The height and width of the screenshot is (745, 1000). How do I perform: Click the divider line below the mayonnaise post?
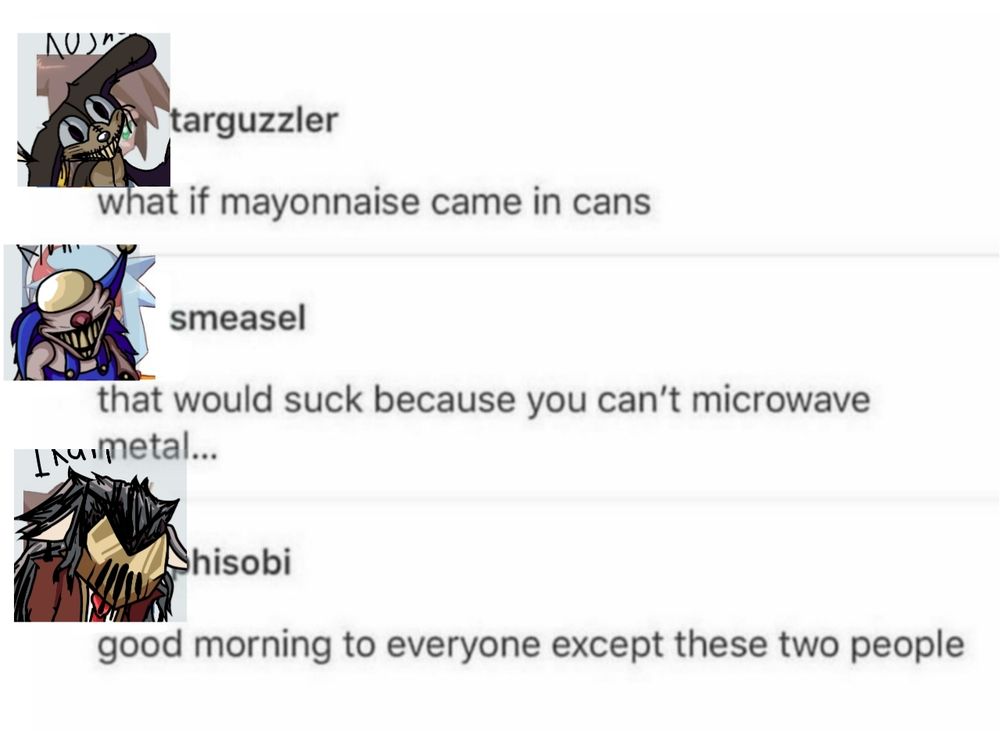point(577,254)
